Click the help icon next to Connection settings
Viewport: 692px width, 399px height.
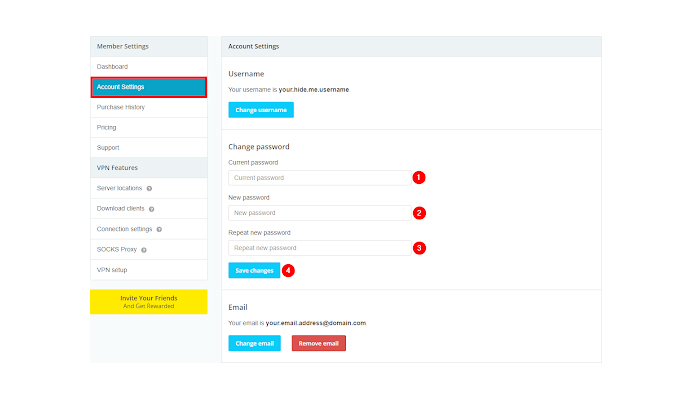coord(159,230)
